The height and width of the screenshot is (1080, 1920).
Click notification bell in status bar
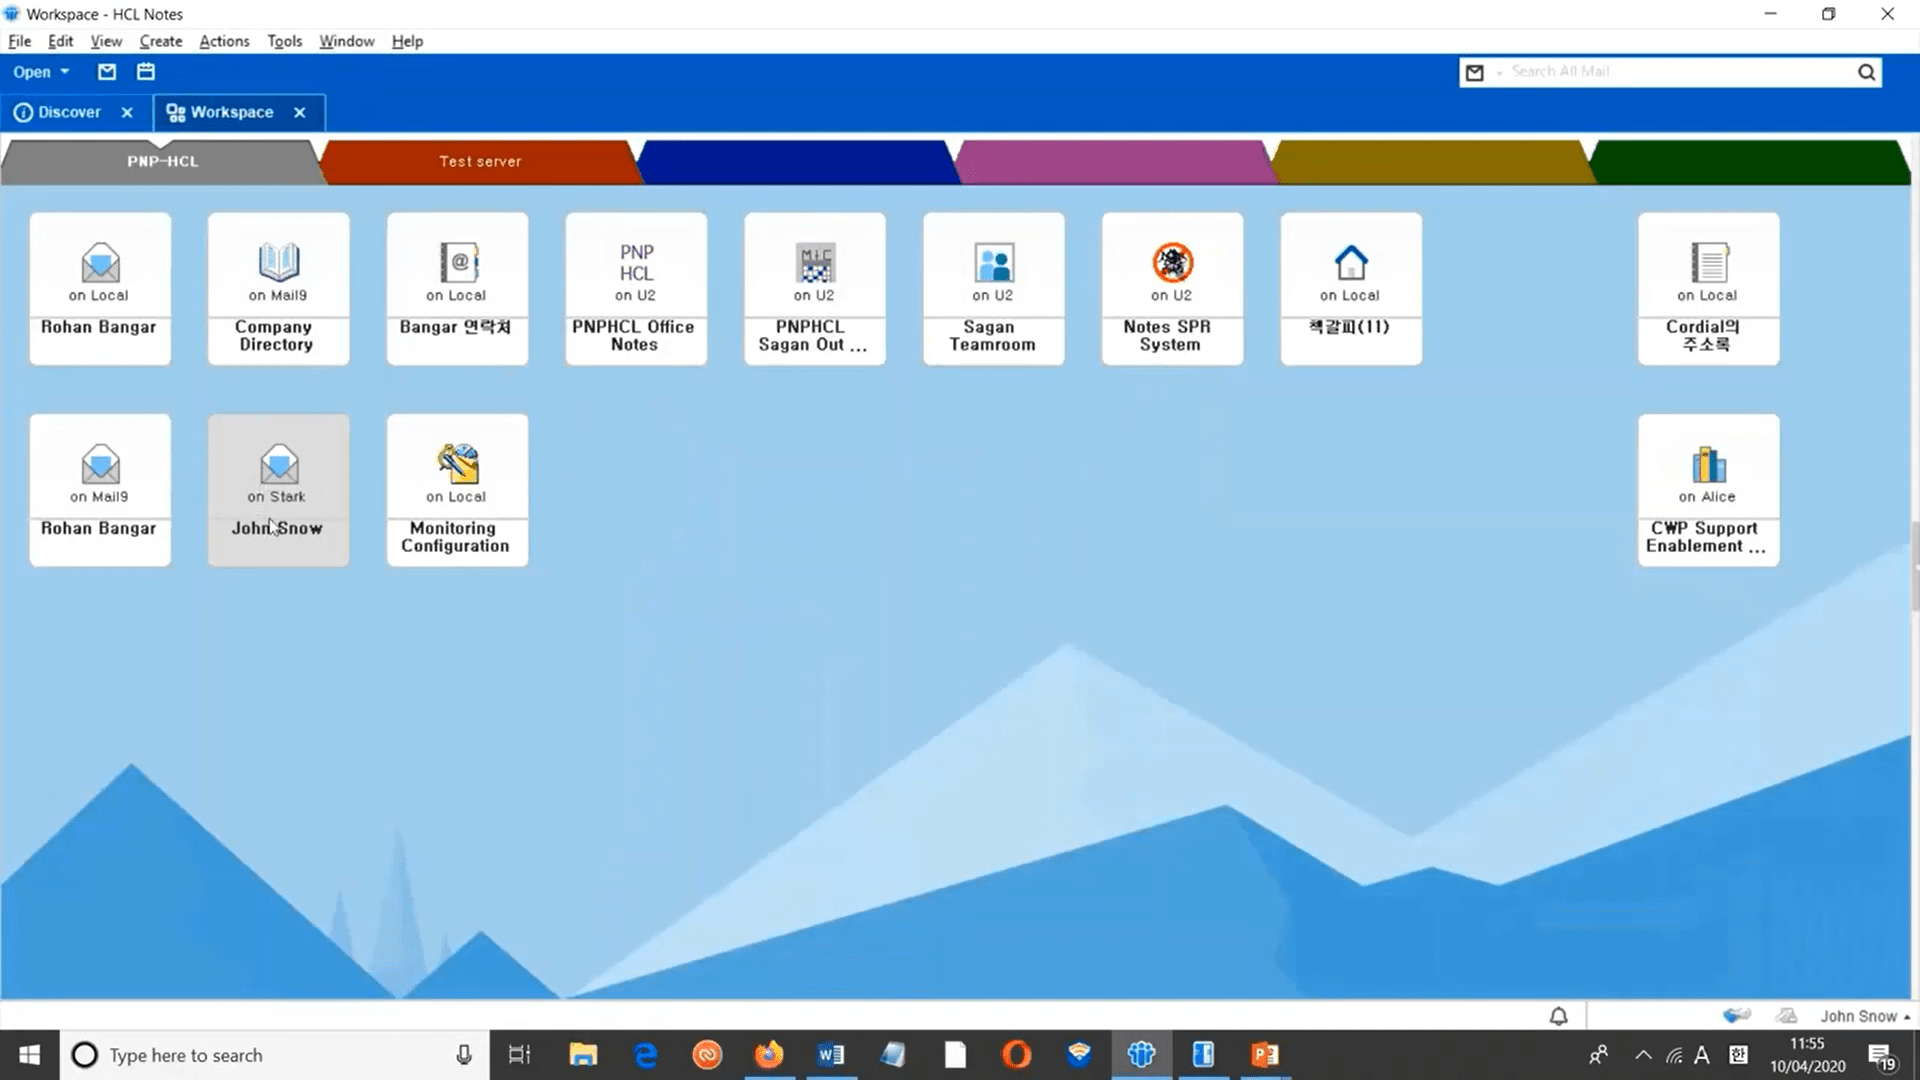click(x=1558, y=1016)
